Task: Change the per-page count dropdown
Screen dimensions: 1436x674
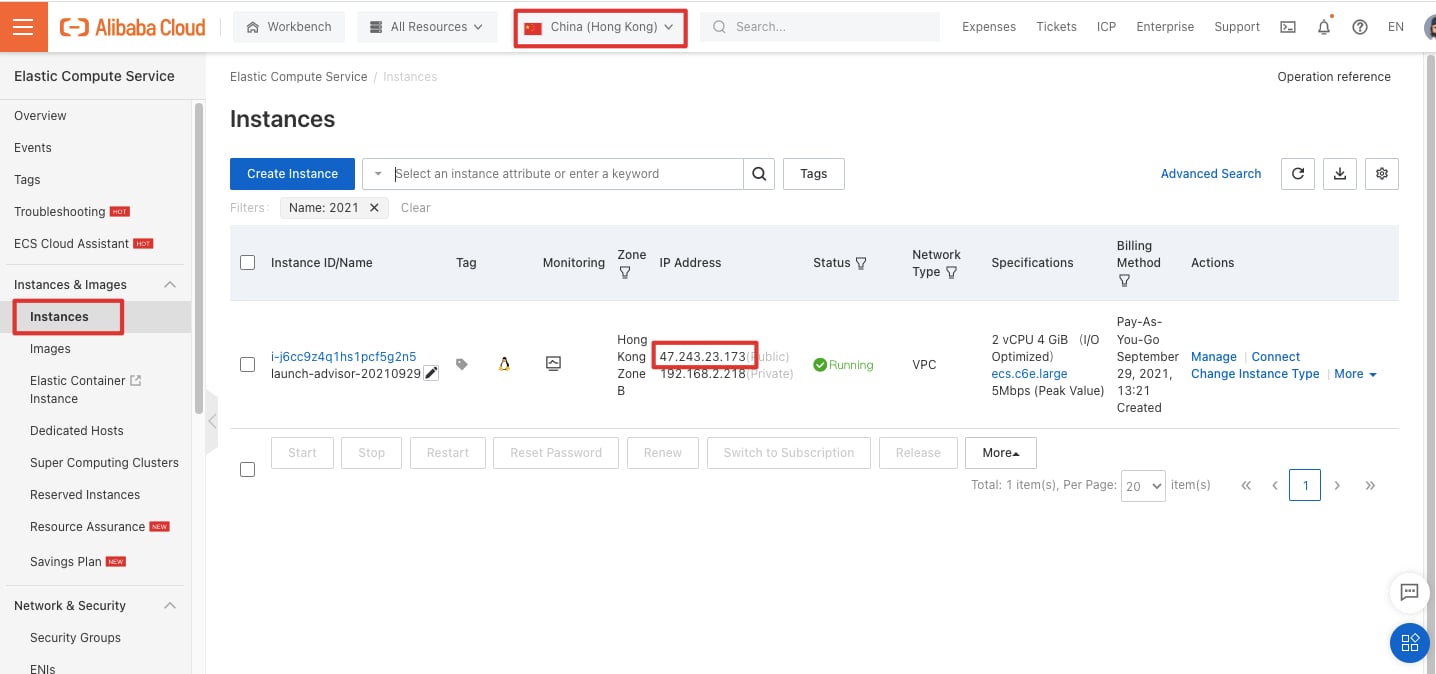Action: (x=1143, y=485)
